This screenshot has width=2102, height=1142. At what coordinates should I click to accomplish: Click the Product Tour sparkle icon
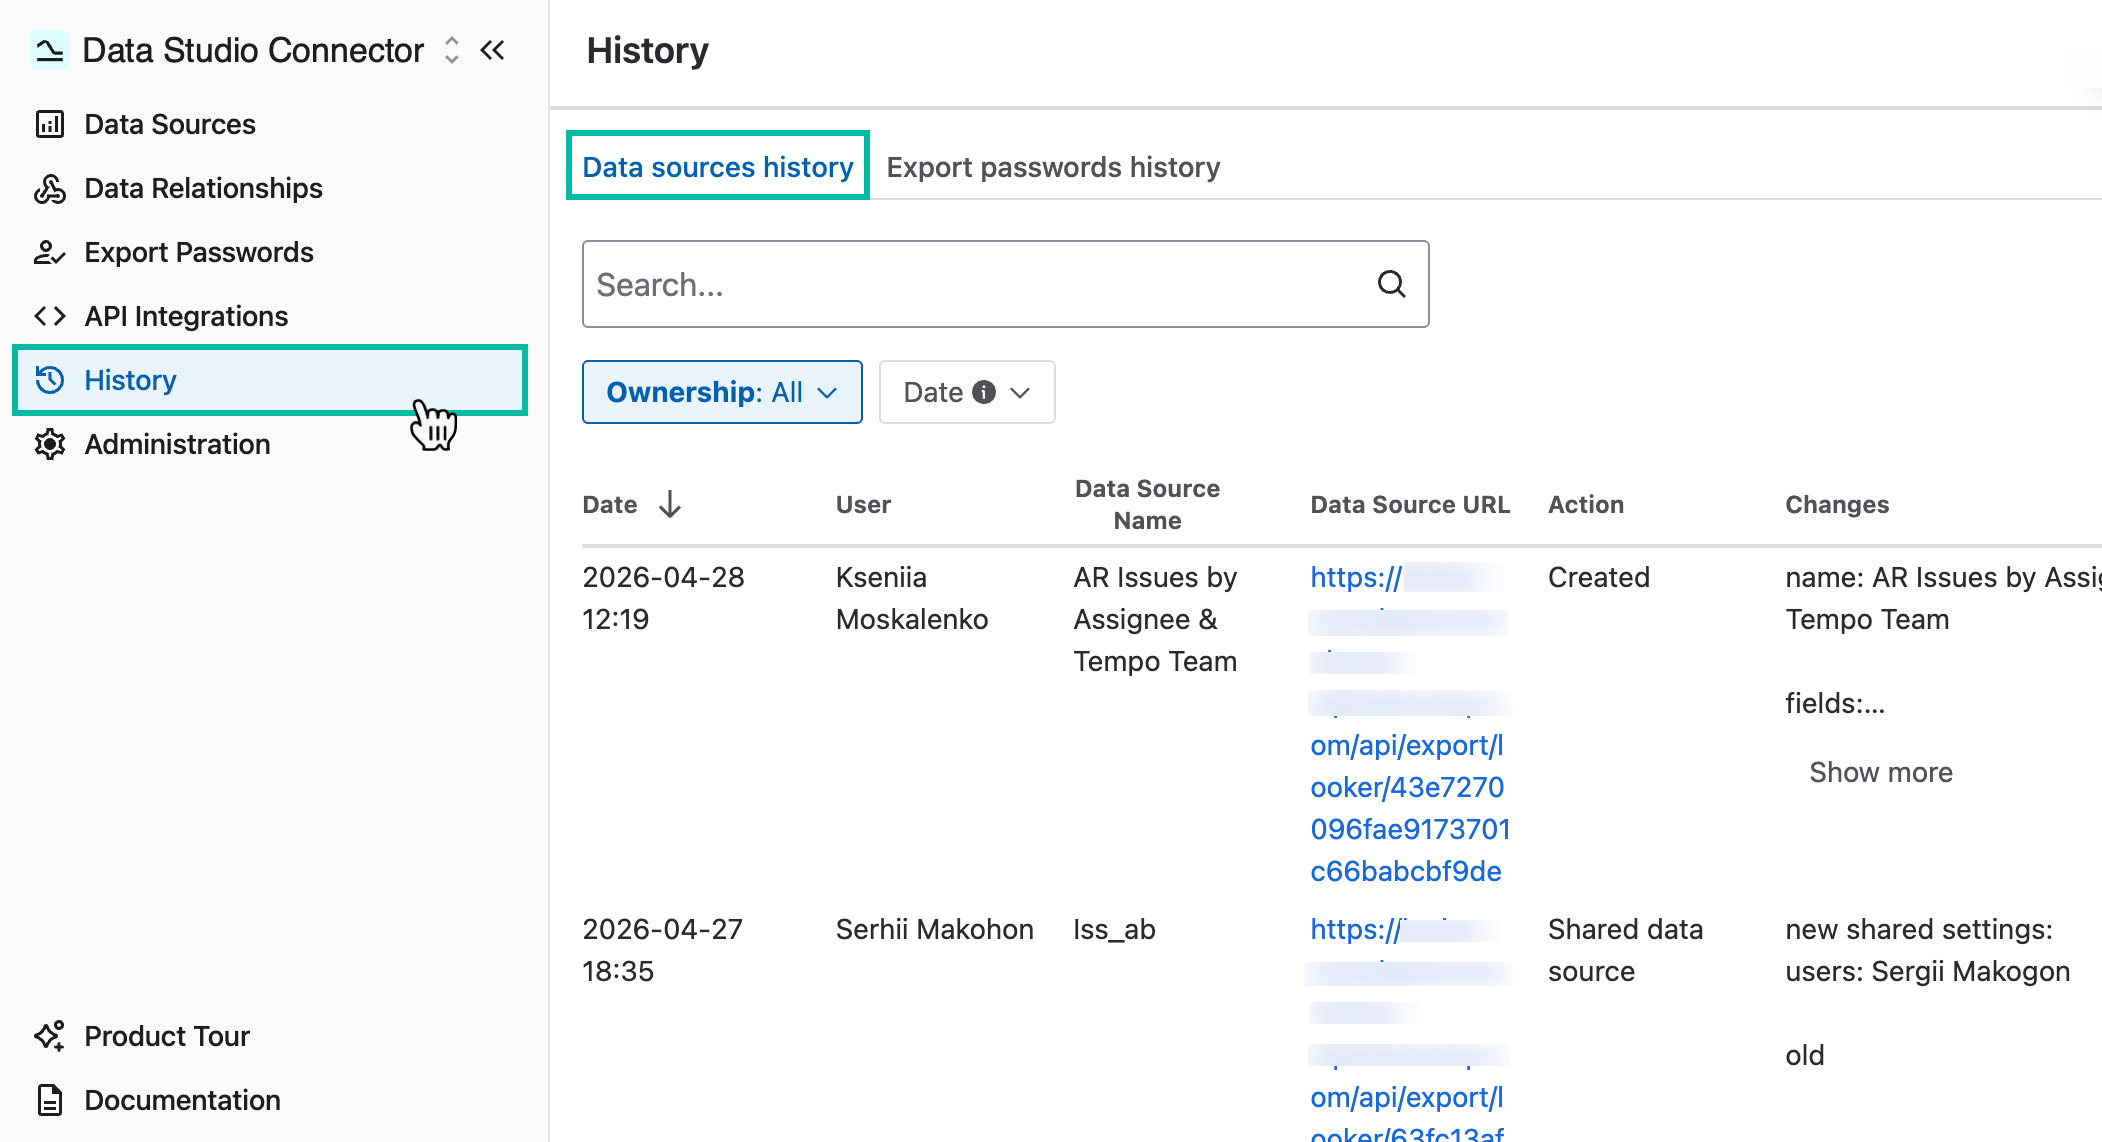coord(50,1036)
